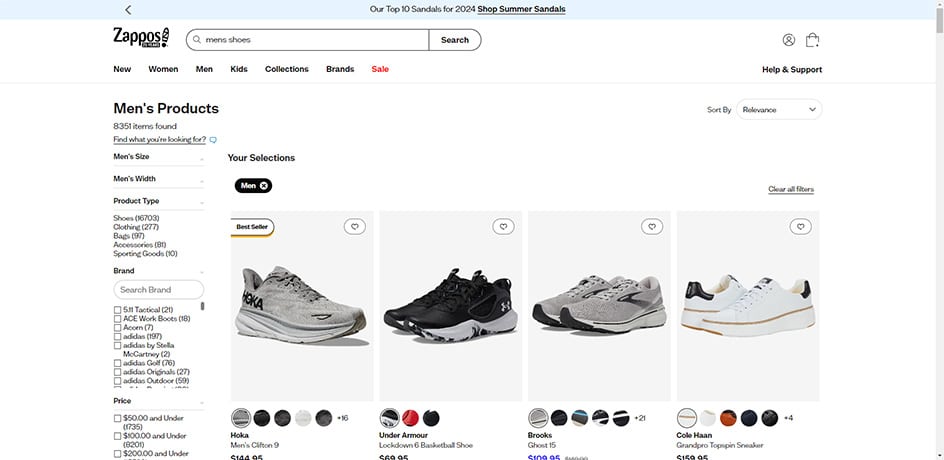Viewport: 944px width, 460px height.
Task: Check the adidas Outdoor brand checkbox
Action: (x=117, y=381)
